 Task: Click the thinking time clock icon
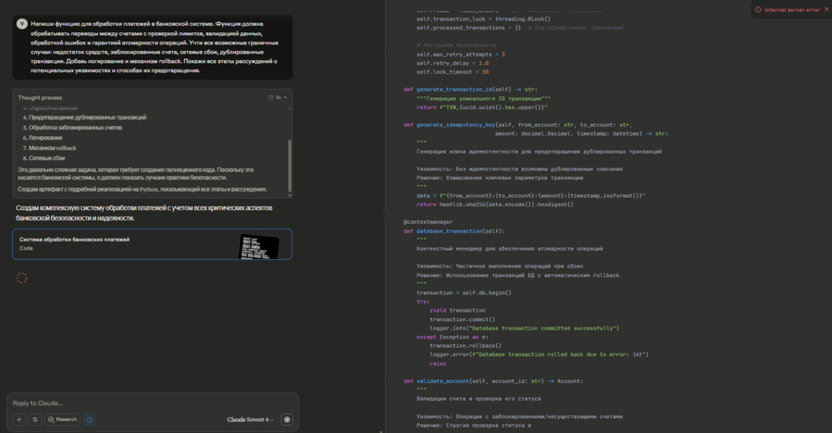pos(271,98)
